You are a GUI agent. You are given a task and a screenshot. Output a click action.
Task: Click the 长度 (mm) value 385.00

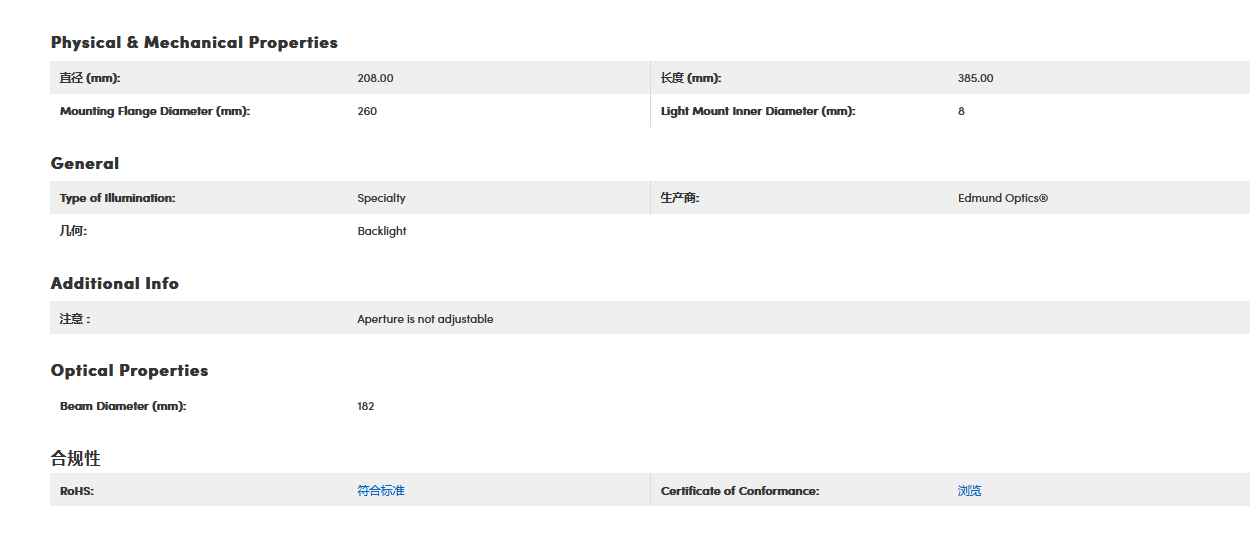pyautogui.click(x=976, y=78)
